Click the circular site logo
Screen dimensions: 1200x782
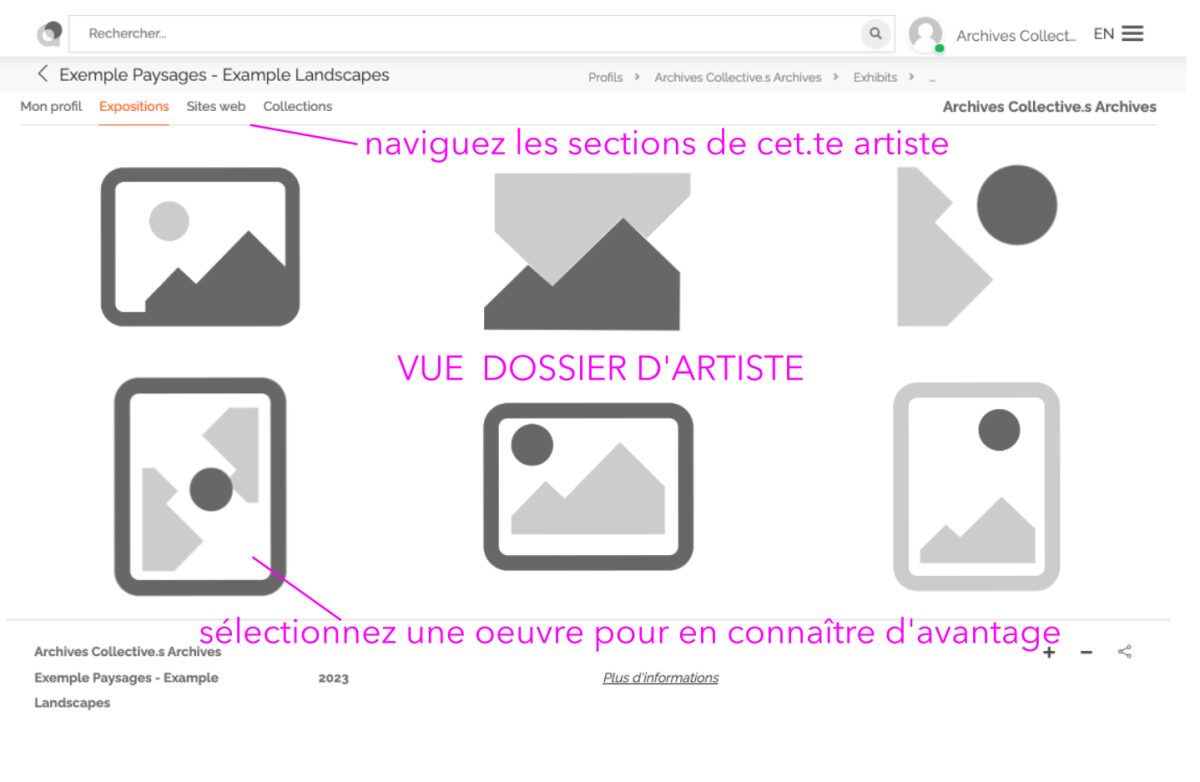coord(48,33)
